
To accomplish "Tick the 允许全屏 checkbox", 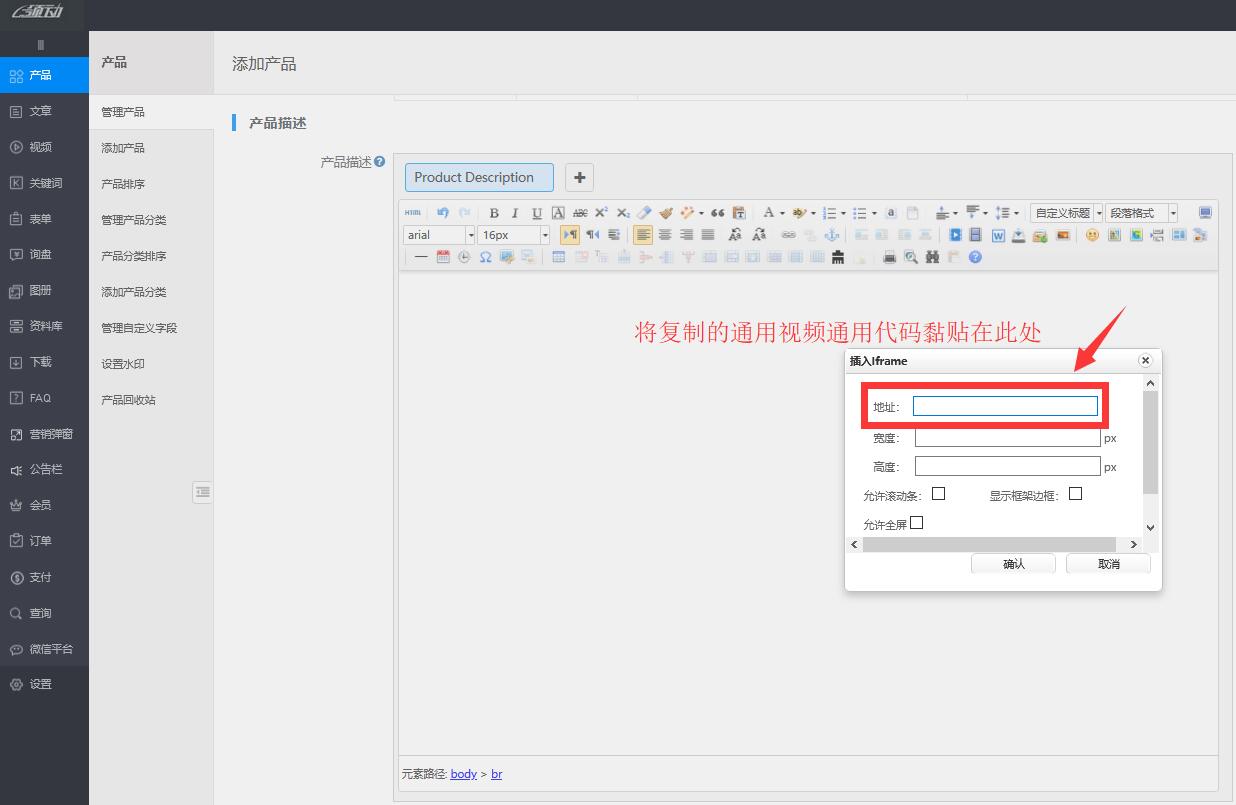I will (916, 522).
